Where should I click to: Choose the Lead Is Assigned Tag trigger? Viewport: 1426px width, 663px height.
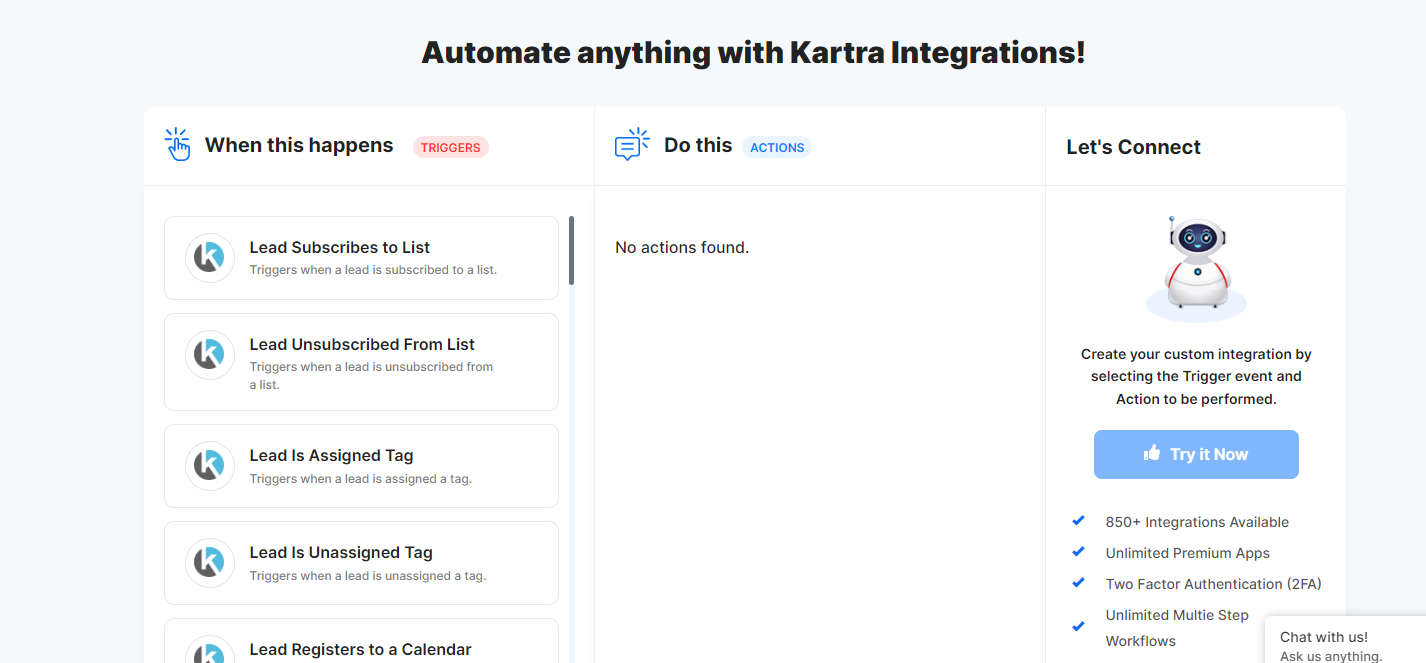(x=361, y=466)
